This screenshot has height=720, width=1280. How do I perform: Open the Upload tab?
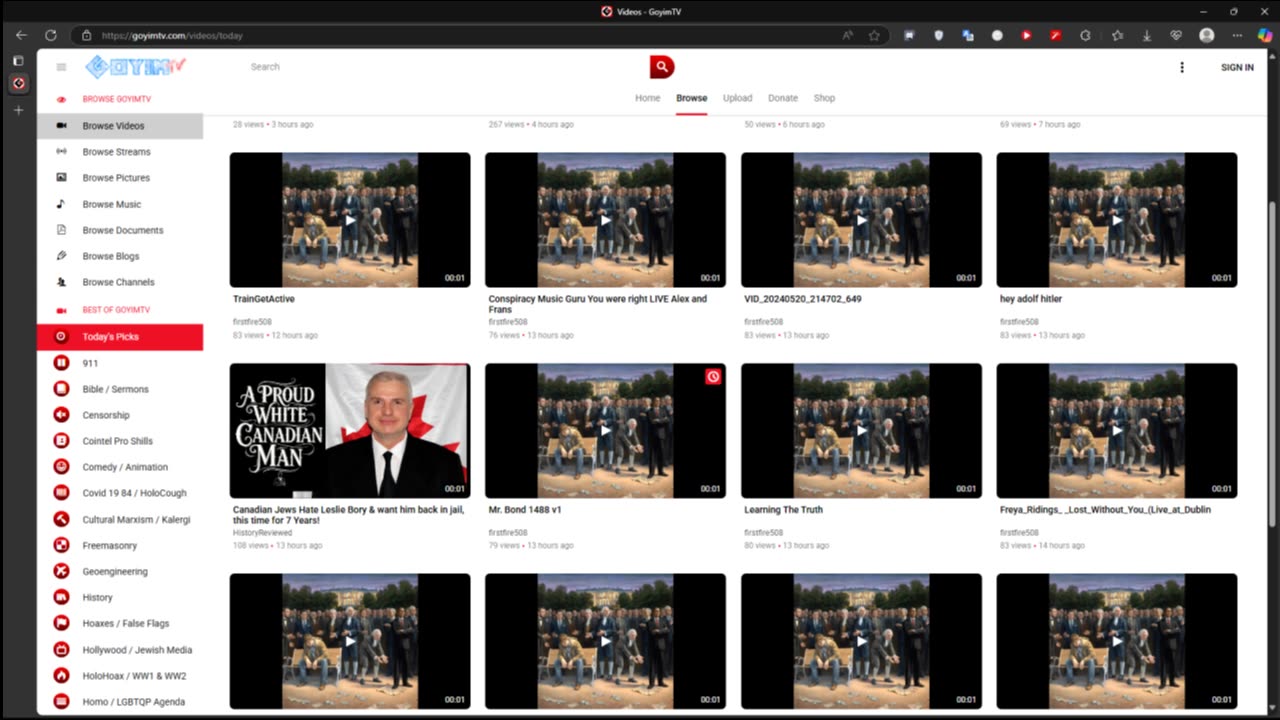point(737,98)
